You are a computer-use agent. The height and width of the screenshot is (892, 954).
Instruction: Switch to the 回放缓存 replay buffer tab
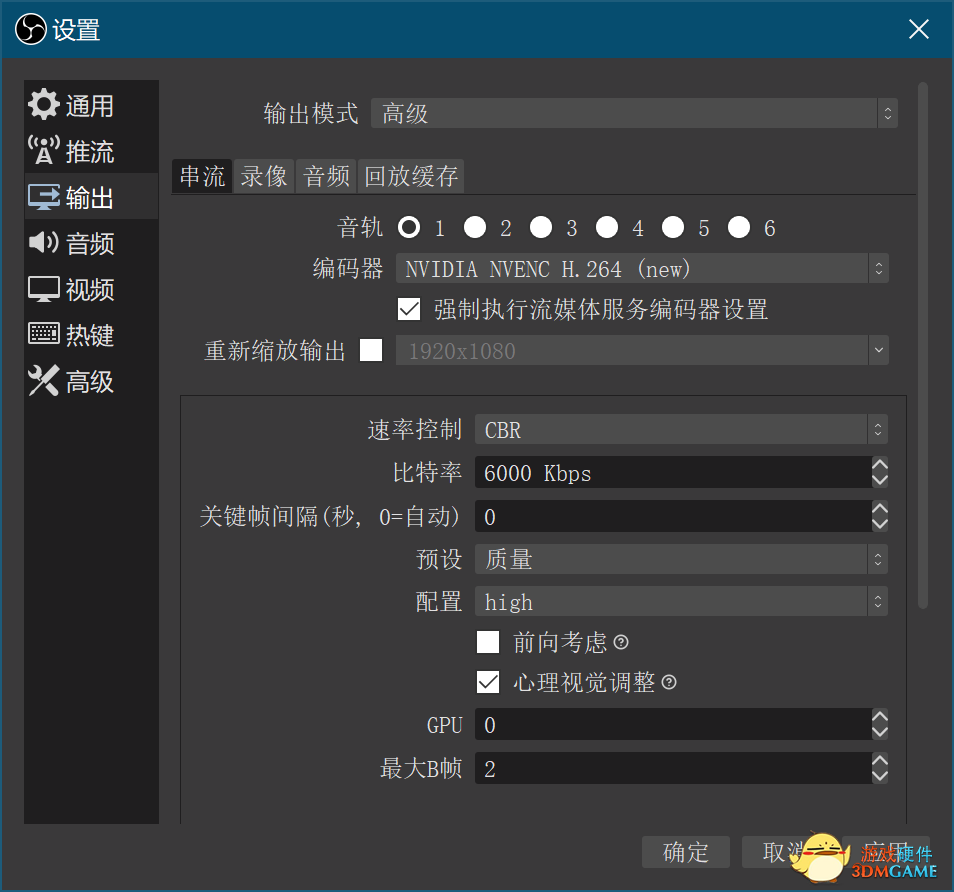(x=411, y=177)
